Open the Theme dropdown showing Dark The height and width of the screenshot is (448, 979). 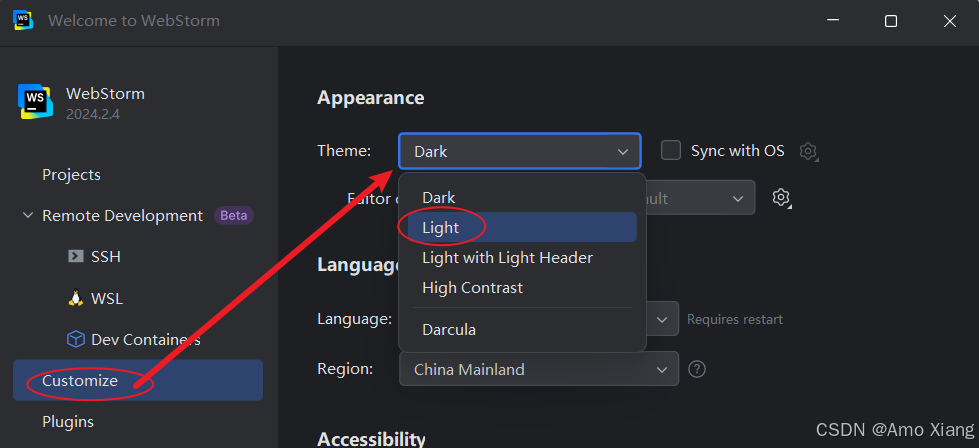(519, 151)
